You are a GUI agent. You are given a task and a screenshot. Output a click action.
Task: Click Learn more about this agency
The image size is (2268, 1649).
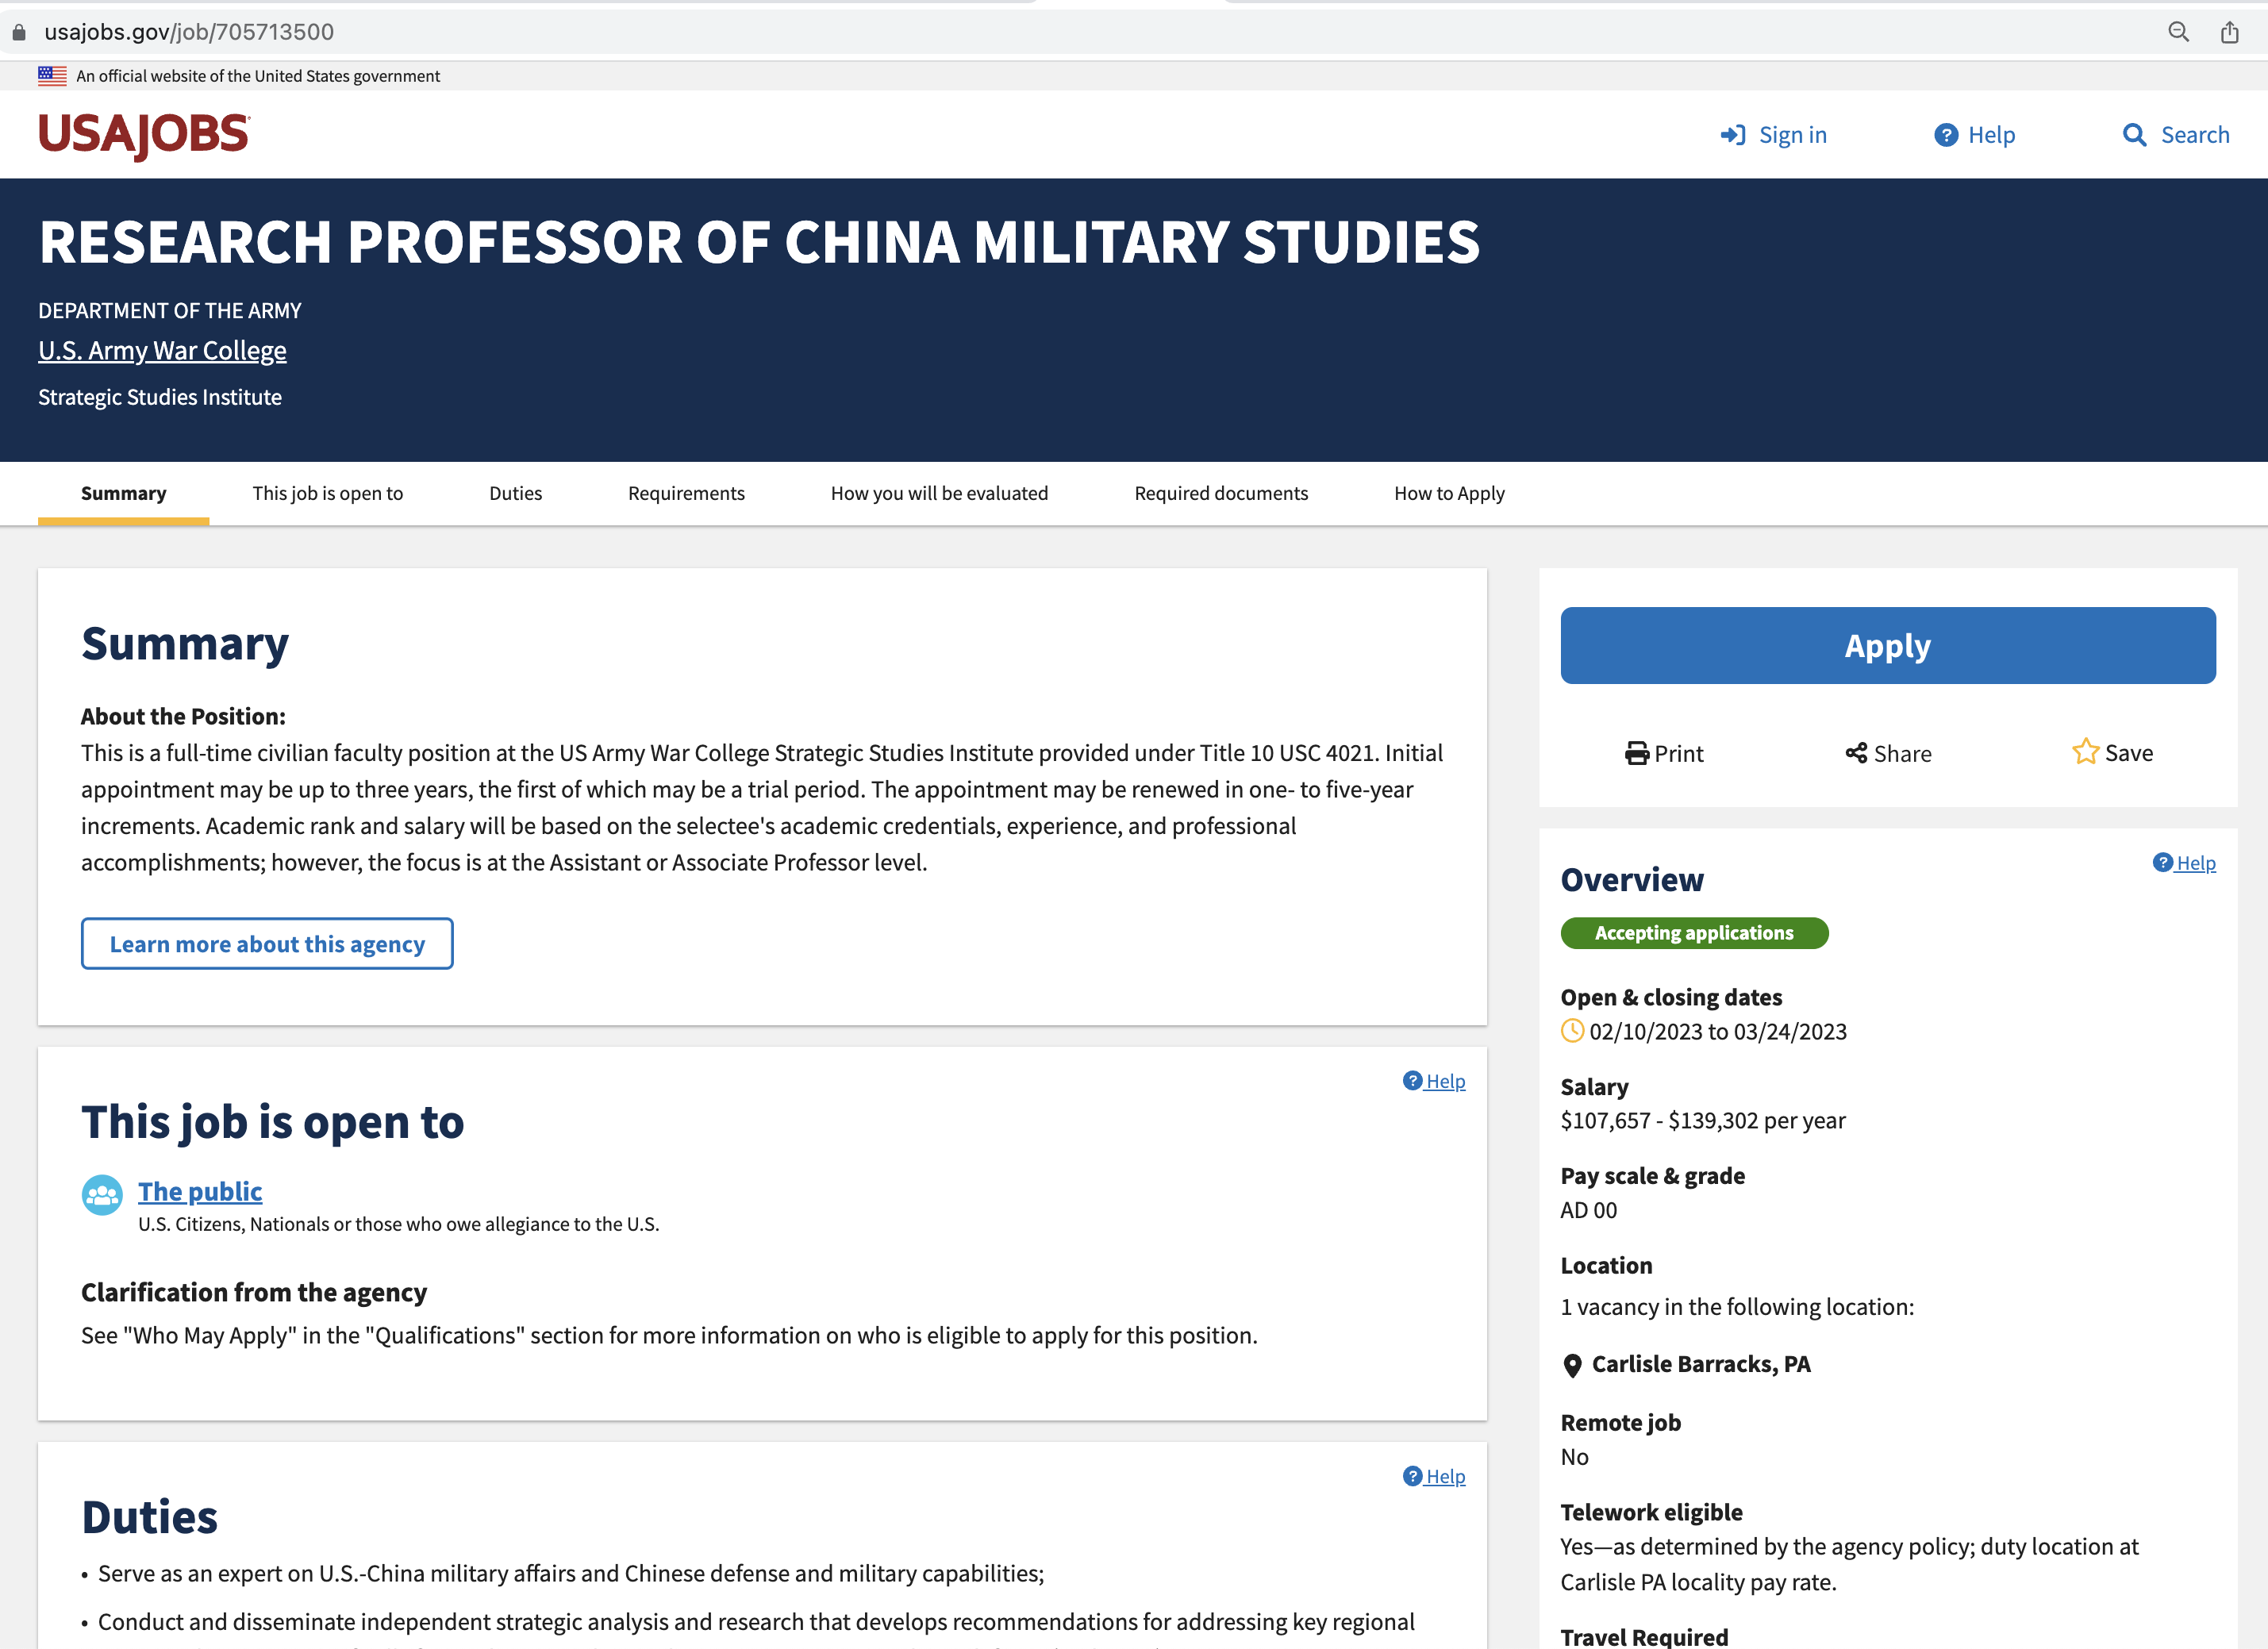click(267, 944)
